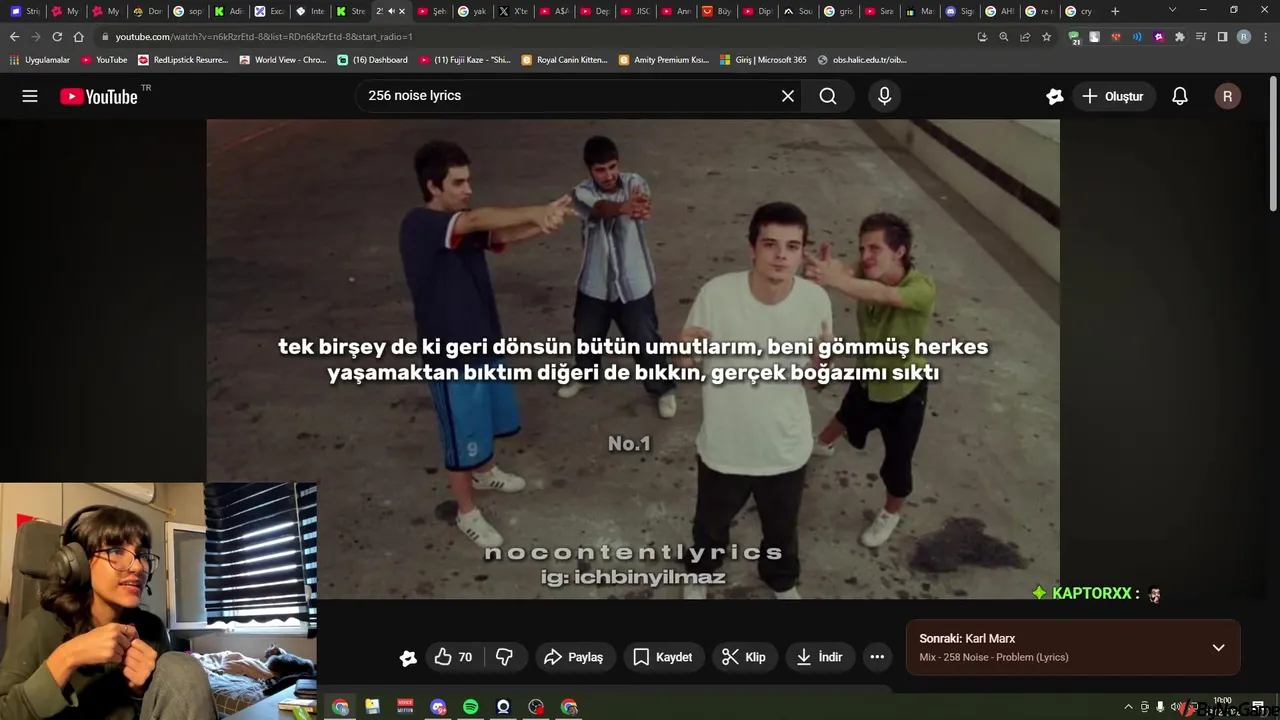Open the Chrome extensions puzzle icon
The height and width of the screenshot is (720, 1280).
pos(1180,36)
